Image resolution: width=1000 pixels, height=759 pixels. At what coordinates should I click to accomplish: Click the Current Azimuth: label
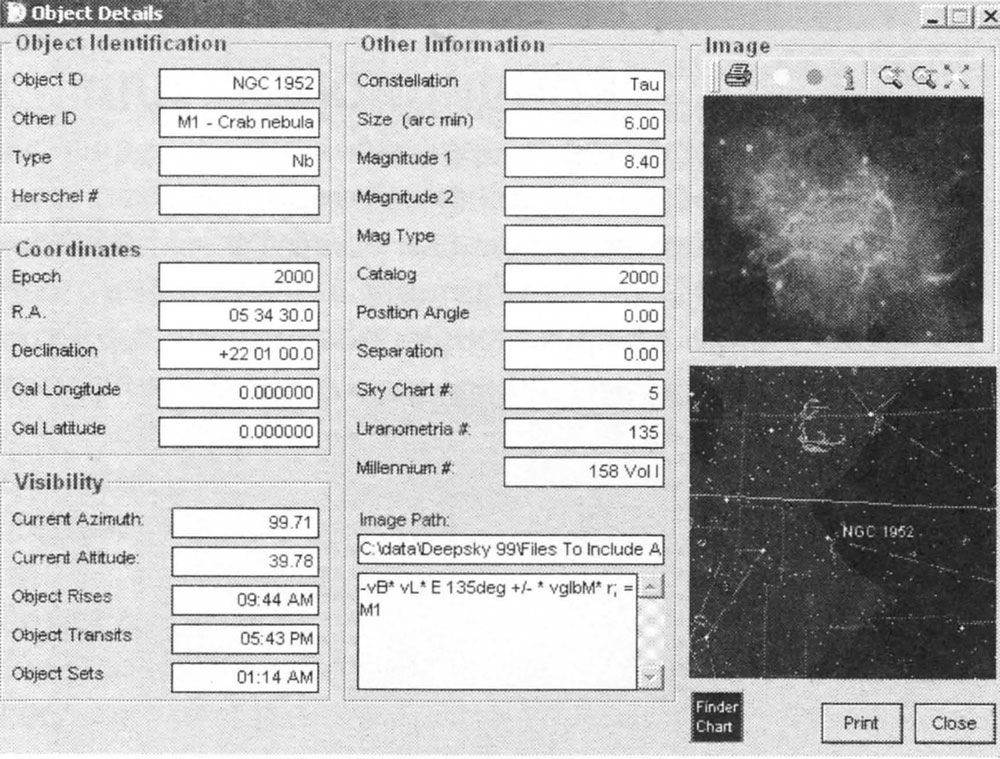(x=78, y=519)
